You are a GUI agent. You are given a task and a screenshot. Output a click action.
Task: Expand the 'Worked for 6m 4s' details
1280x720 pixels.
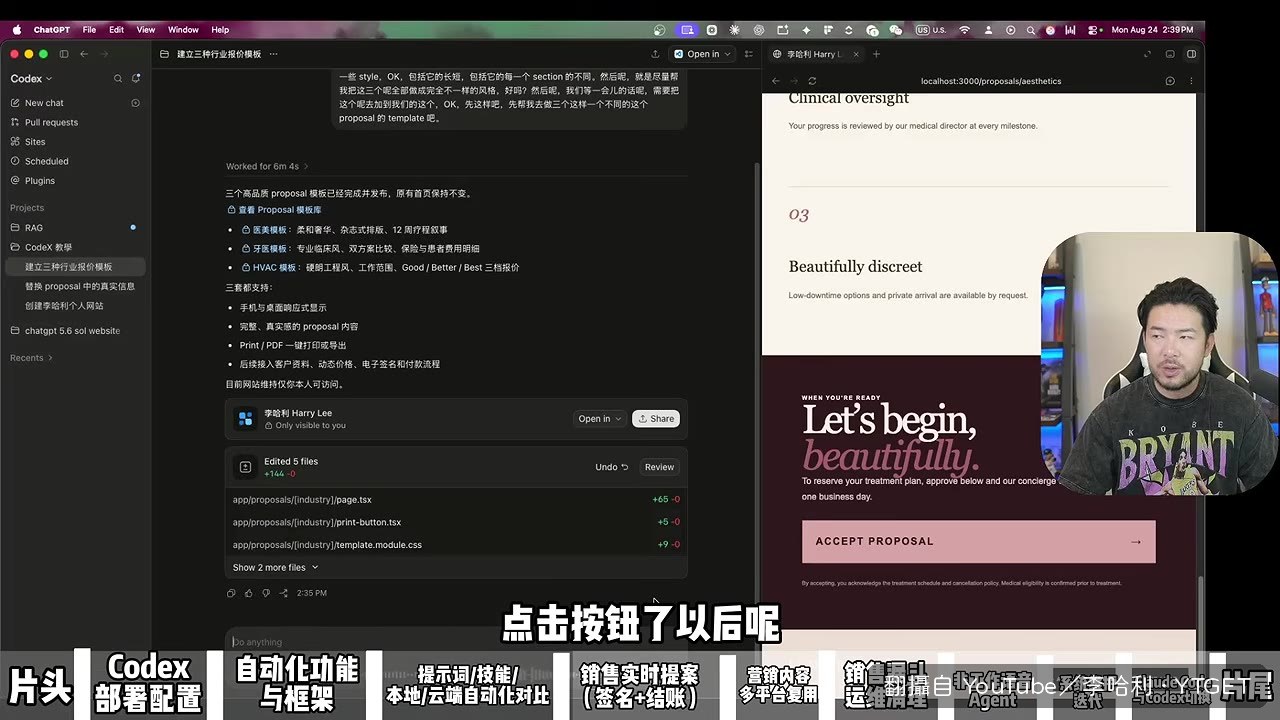tap(266, 166)
